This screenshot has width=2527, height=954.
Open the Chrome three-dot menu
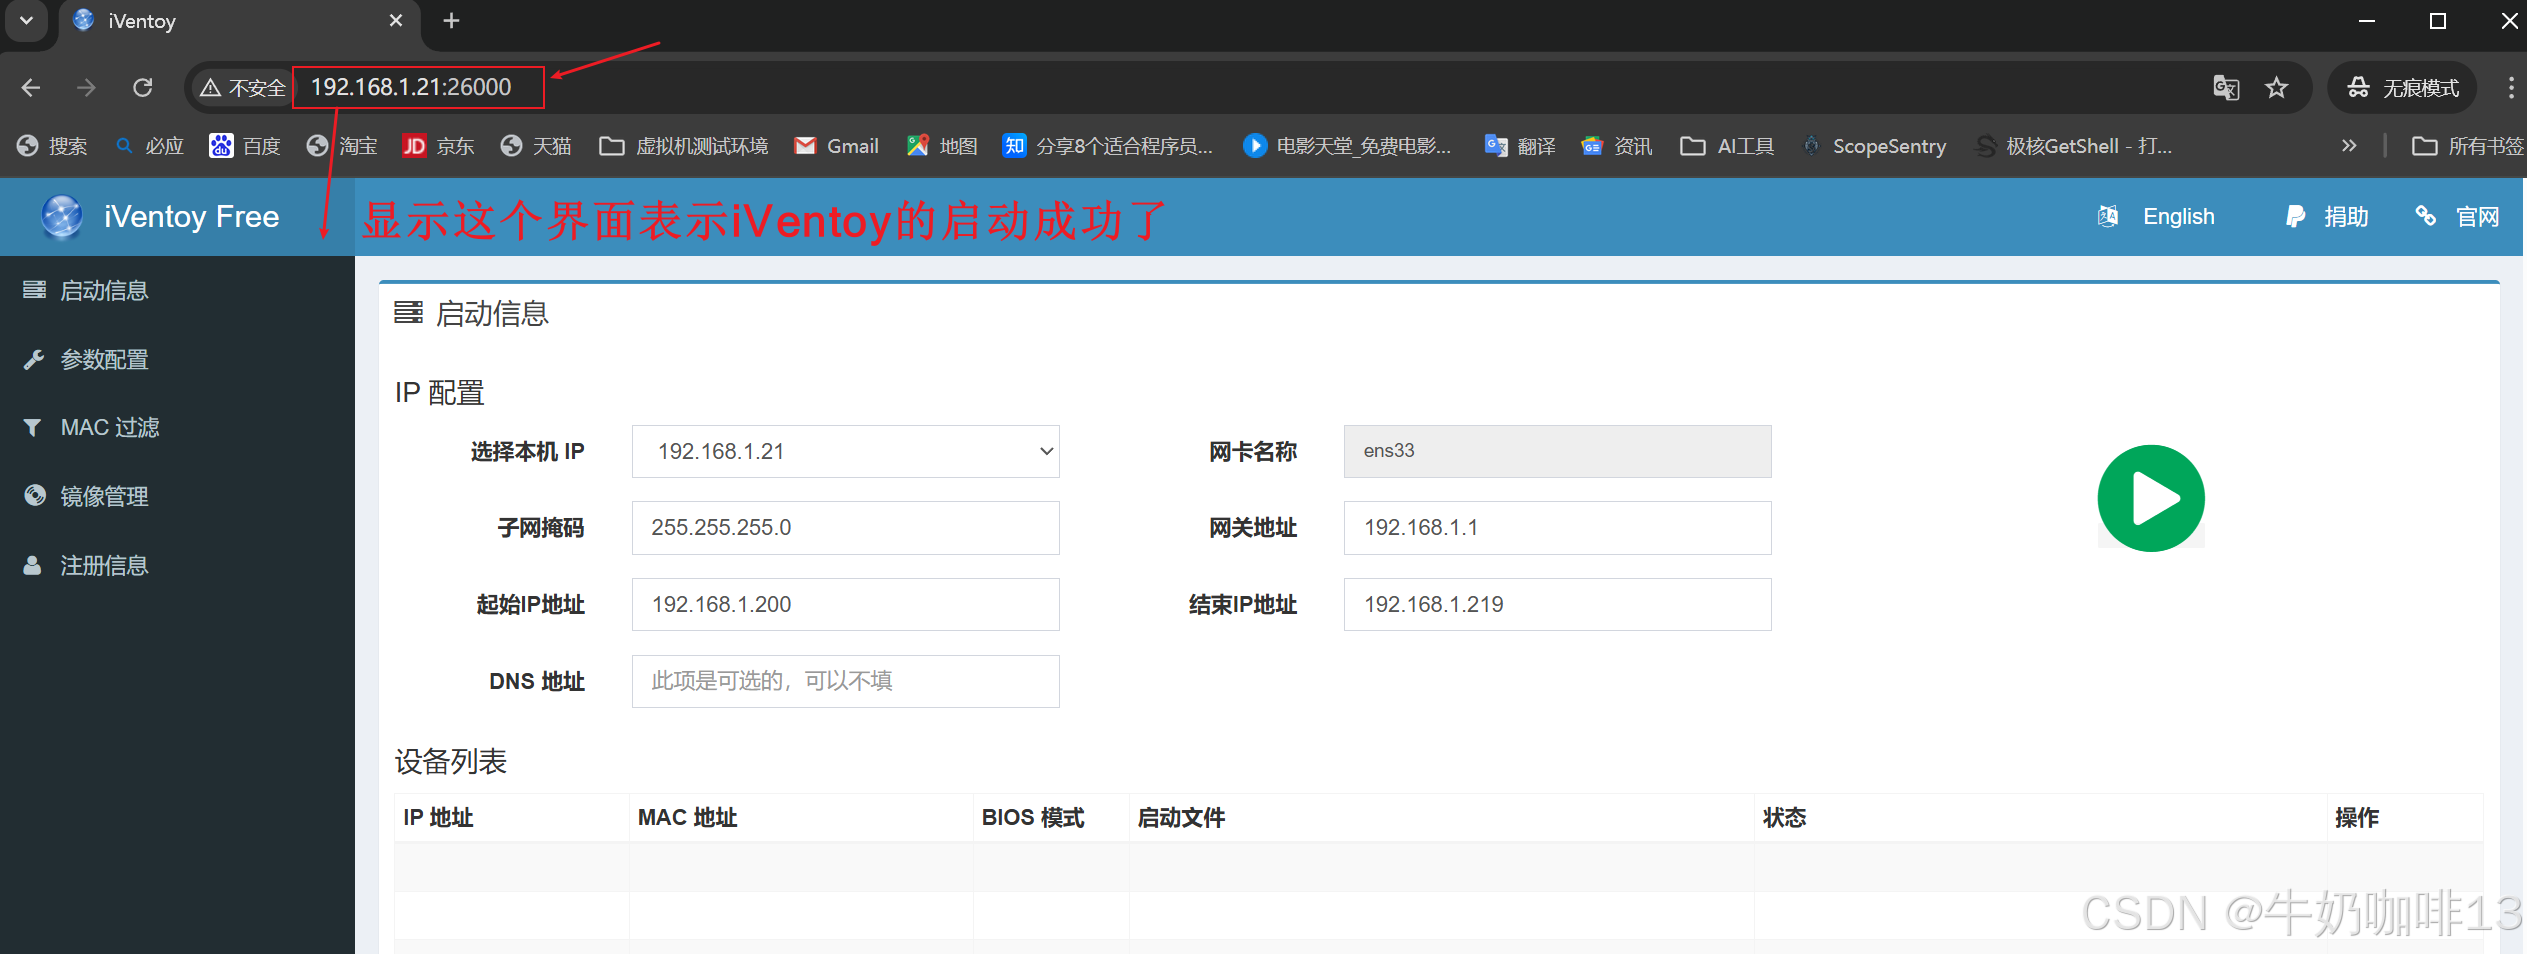[x=2510, y=88]
